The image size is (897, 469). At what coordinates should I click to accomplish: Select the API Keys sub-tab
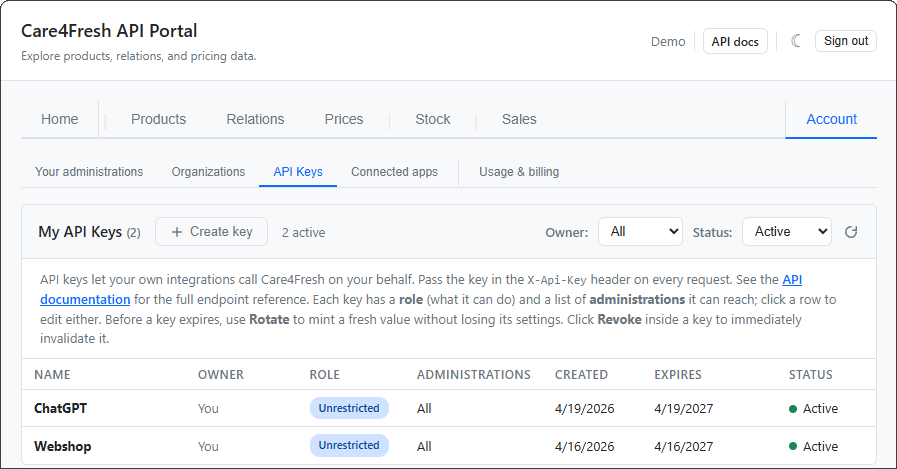coord(298,172)
